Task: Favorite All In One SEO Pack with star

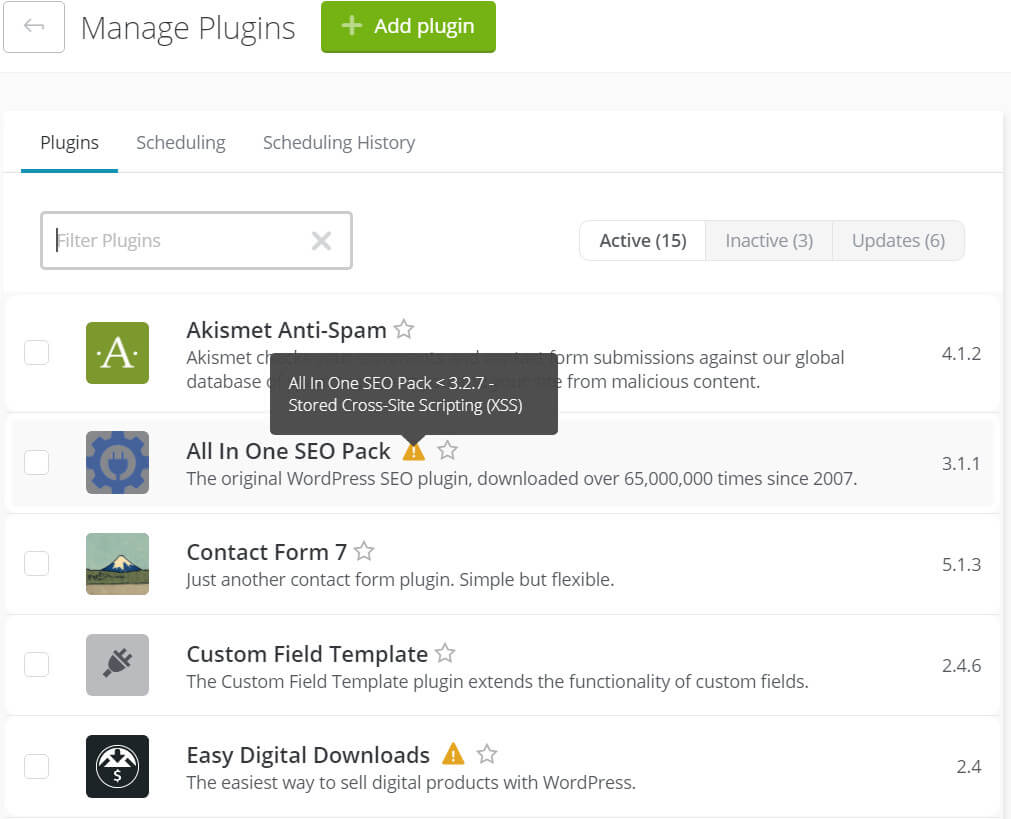Action: 447,450
